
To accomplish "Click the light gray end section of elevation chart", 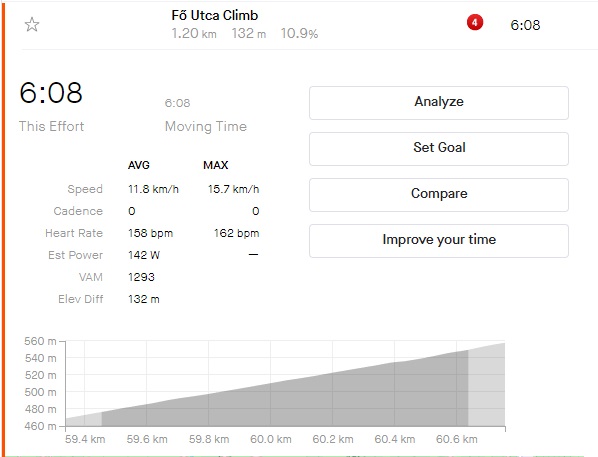I will (487, 385).
